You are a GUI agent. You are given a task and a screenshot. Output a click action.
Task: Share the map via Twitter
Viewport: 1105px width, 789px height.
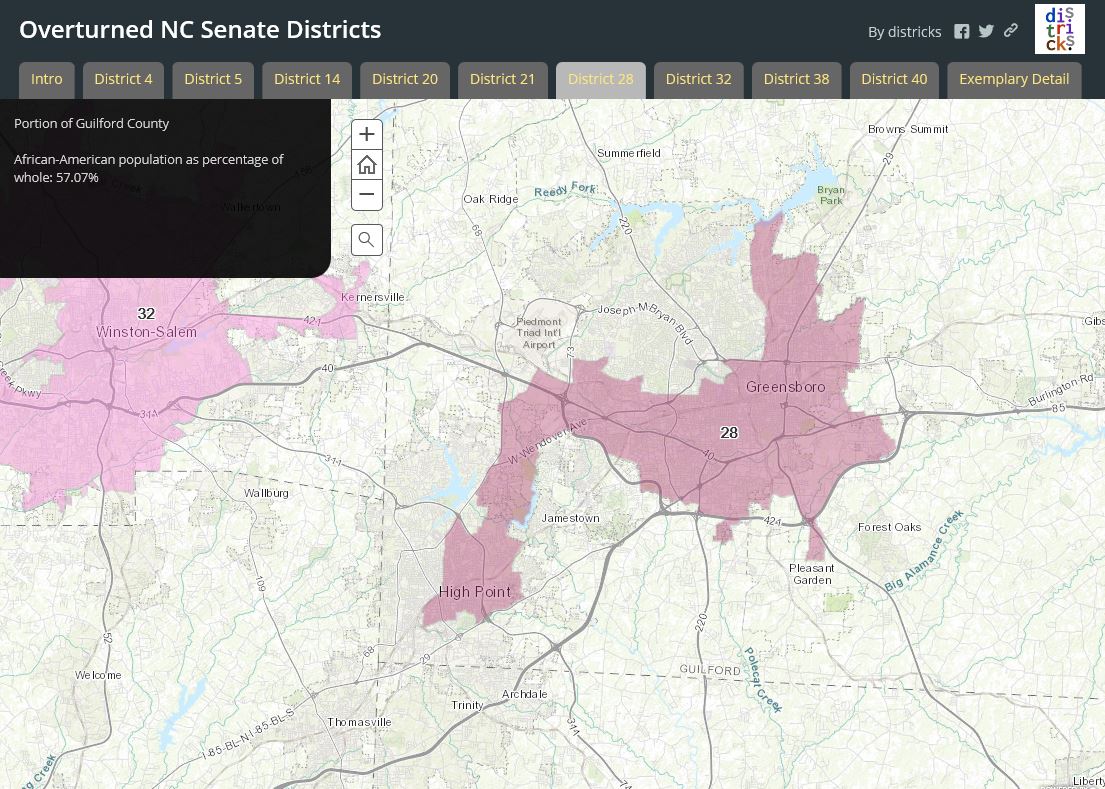tap(986, 31)
